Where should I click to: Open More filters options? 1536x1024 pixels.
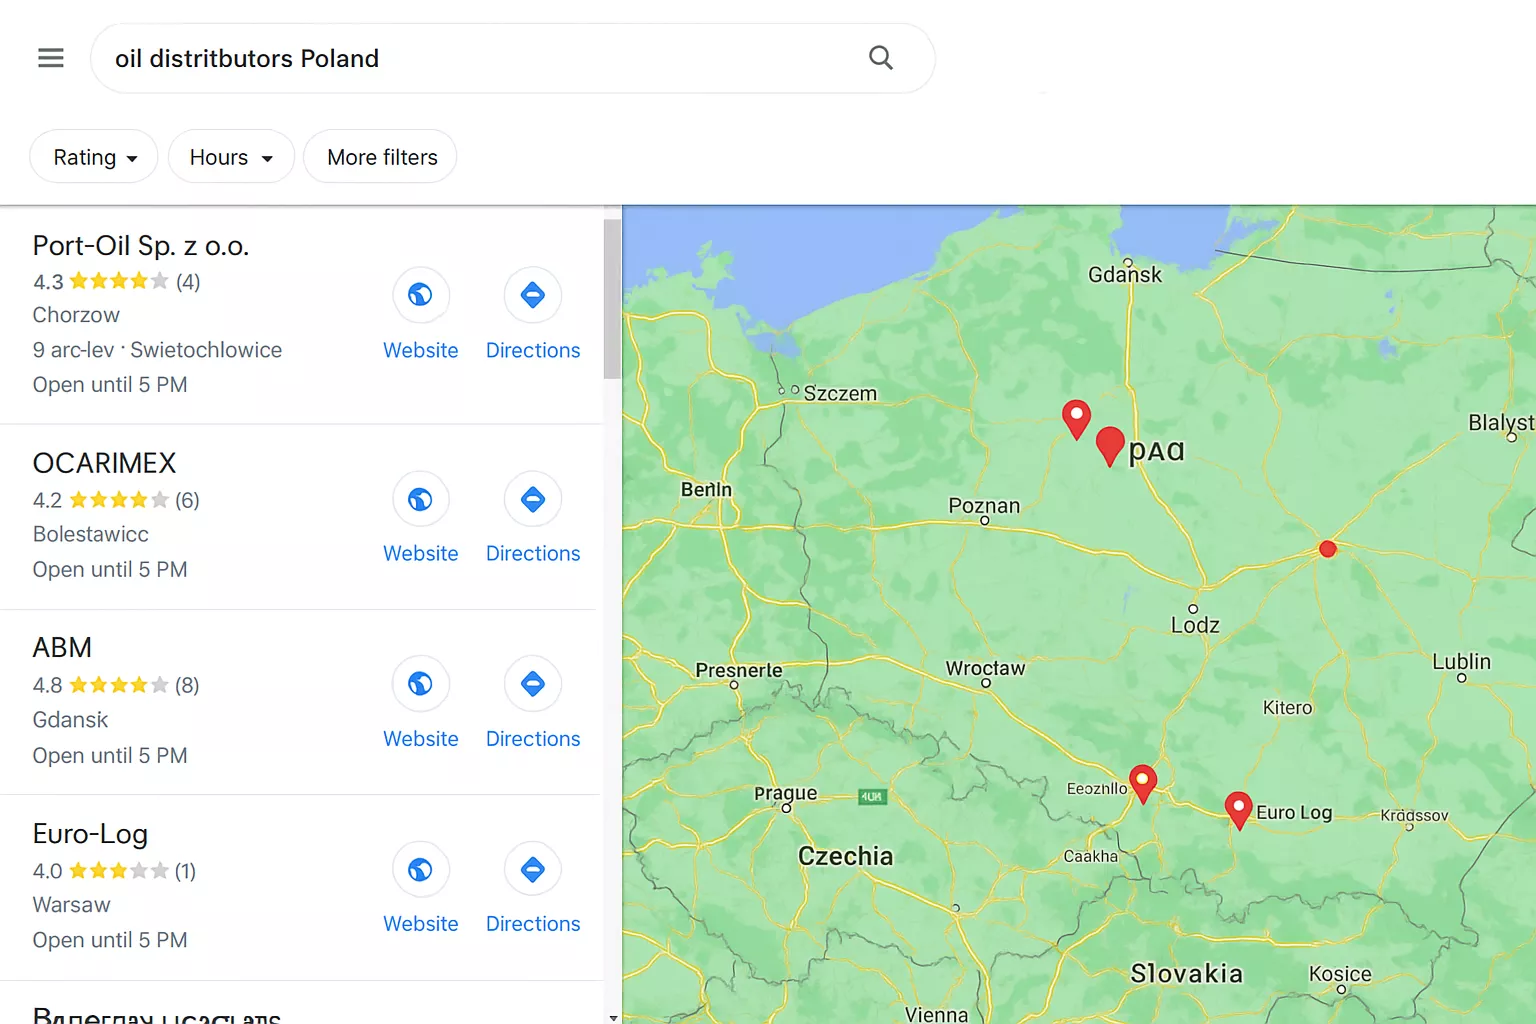pos(380,156)
